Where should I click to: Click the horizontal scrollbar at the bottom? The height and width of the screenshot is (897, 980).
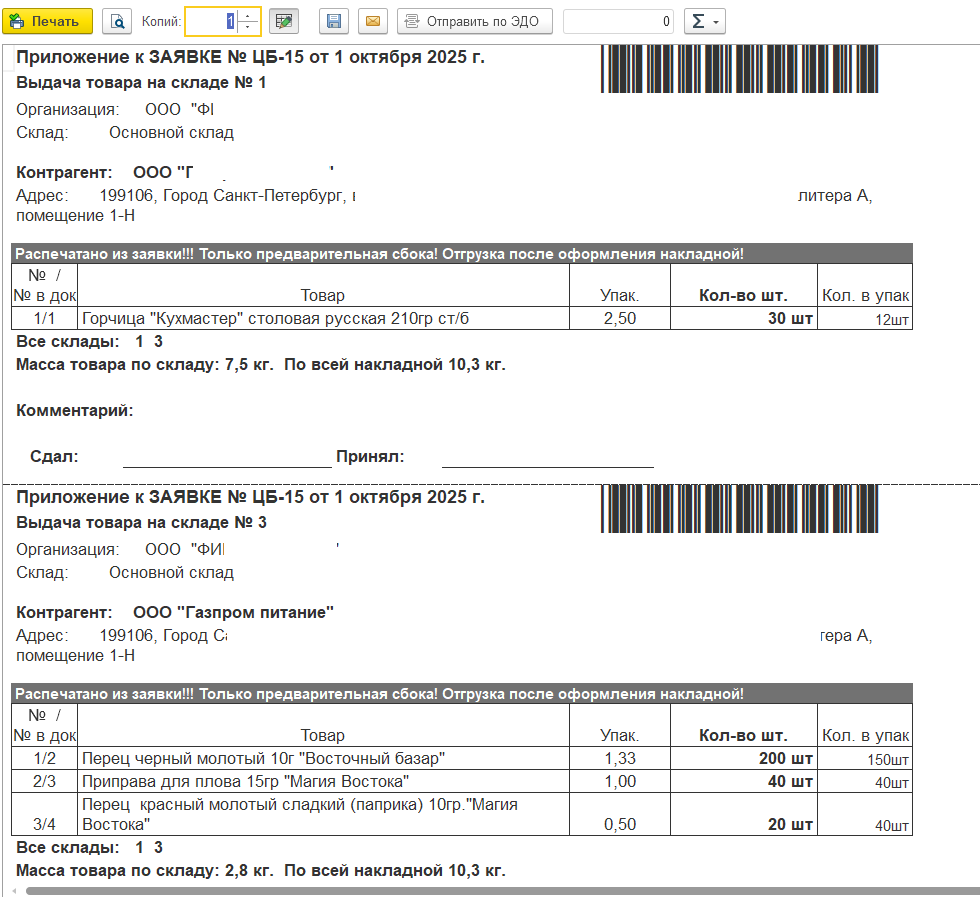(x=500, y=891)
